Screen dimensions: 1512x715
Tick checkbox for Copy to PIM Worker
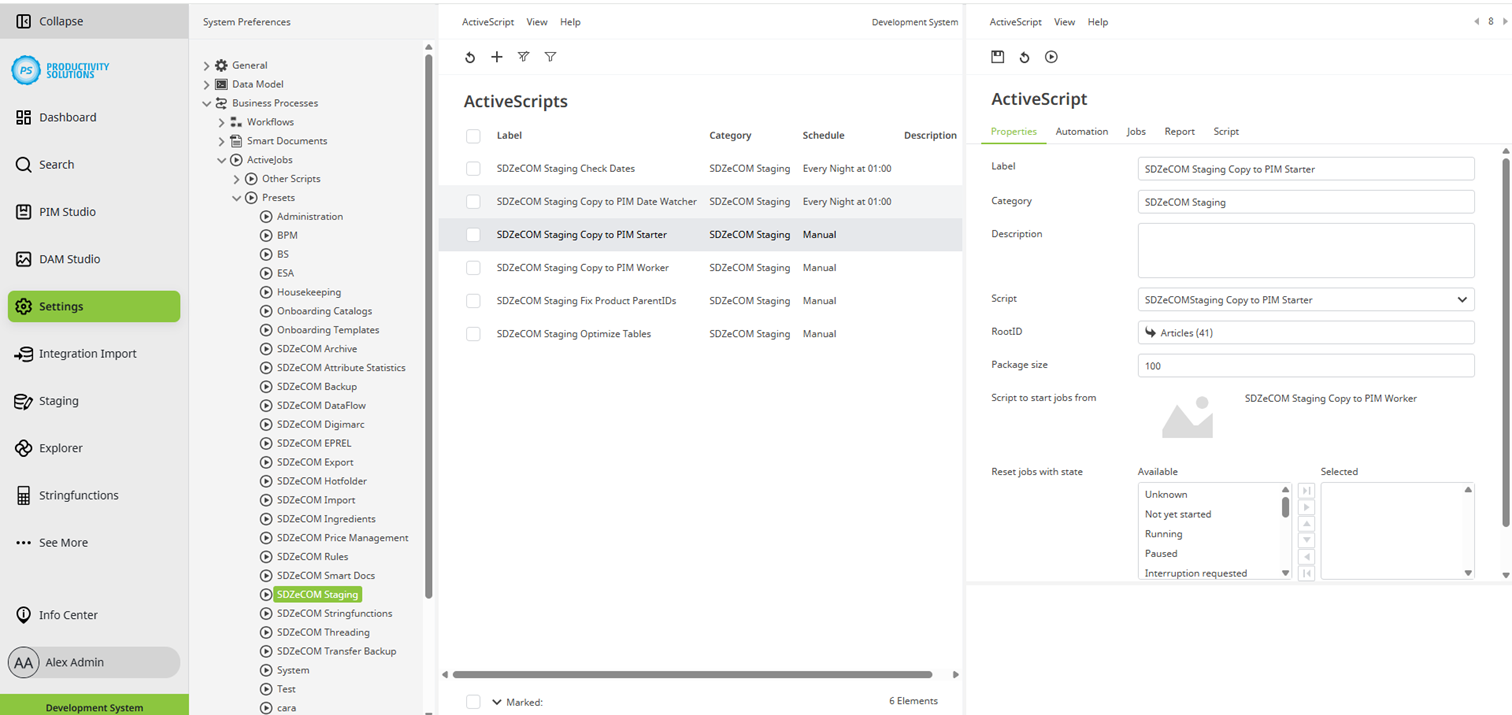473,268
